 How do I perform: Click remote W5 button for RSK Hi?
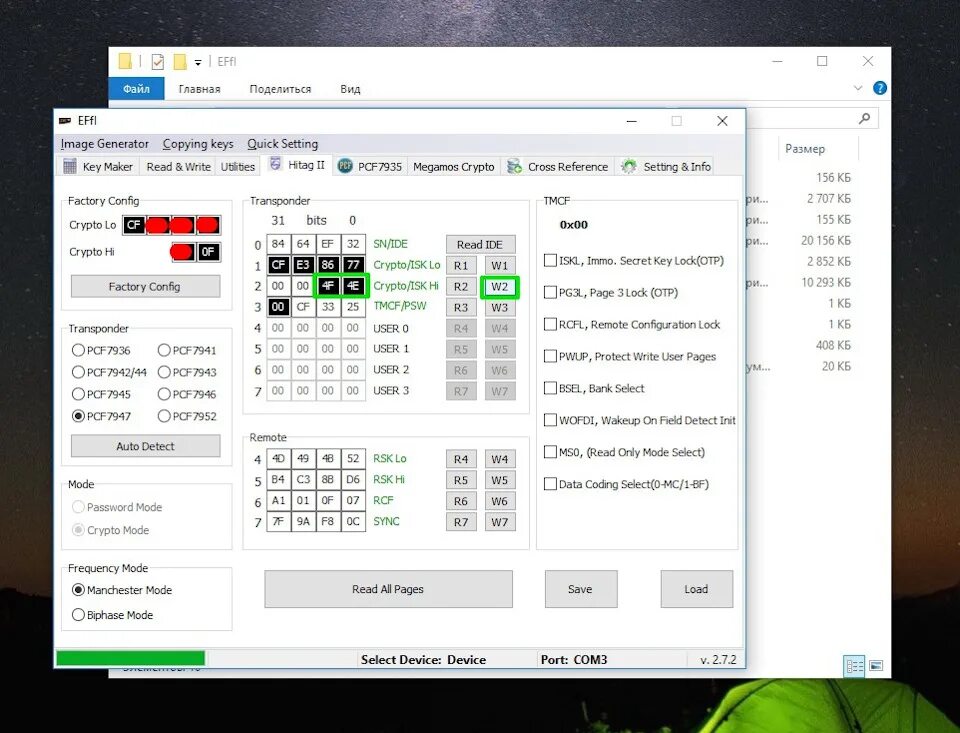tap(500, 480)
